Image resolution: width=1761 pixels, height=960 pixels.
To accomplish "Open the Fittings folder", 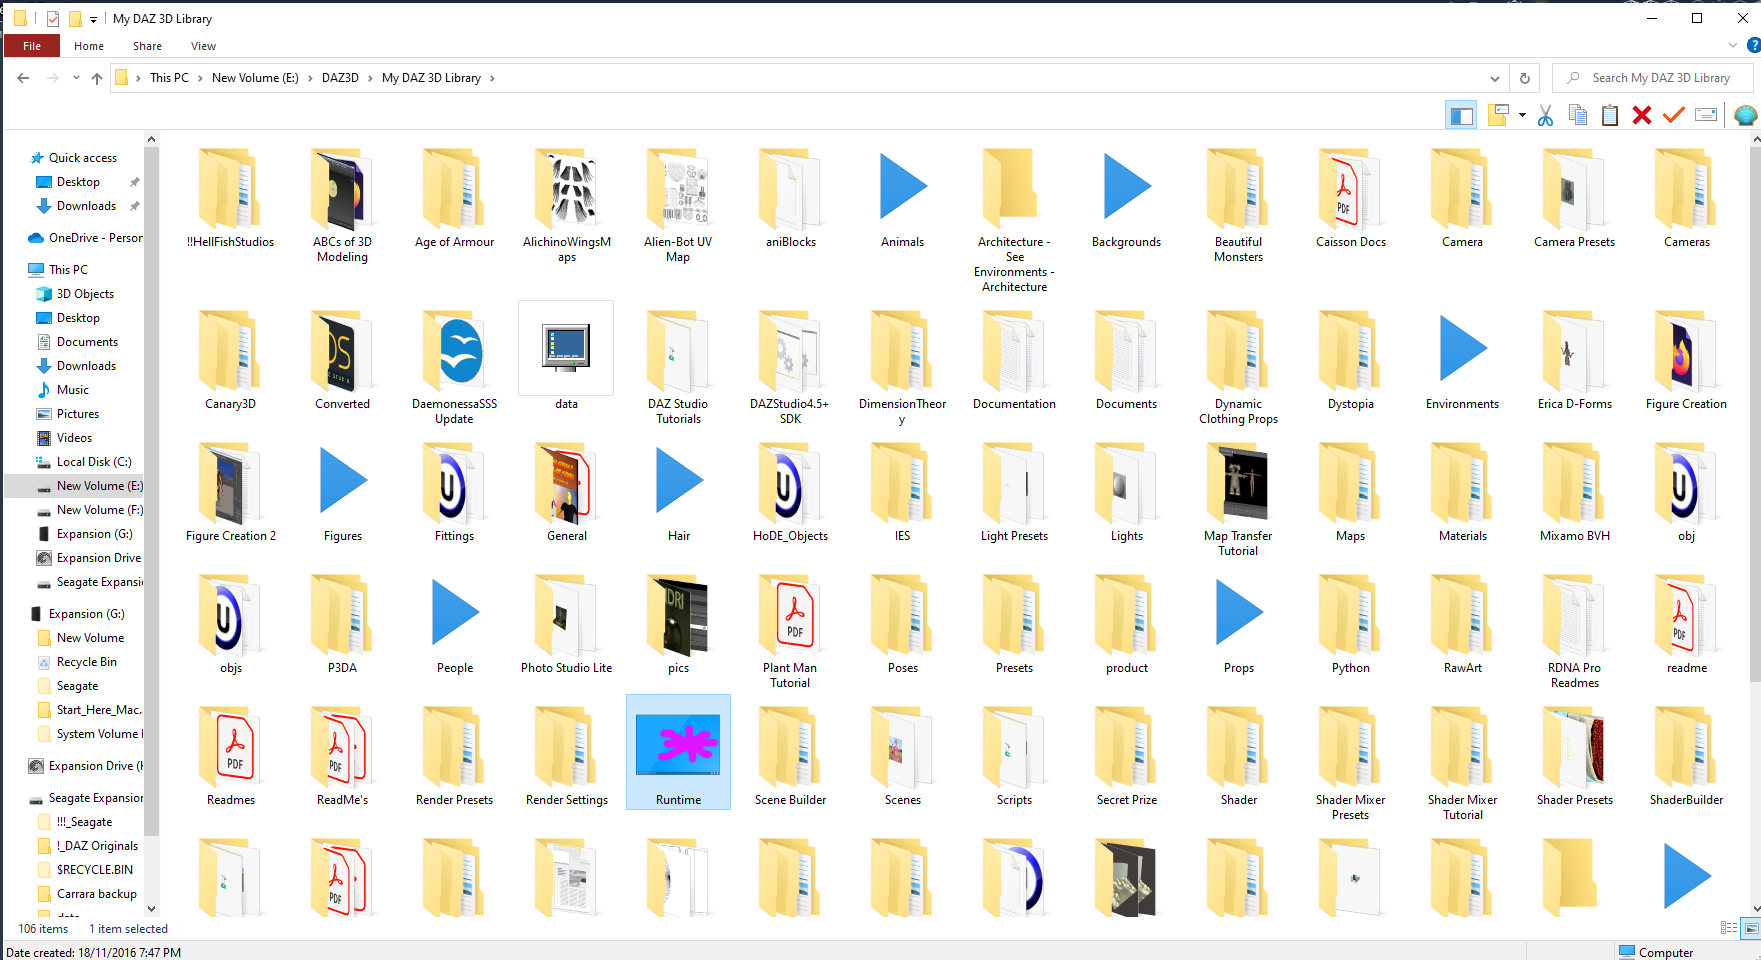I will pos(455,493).
